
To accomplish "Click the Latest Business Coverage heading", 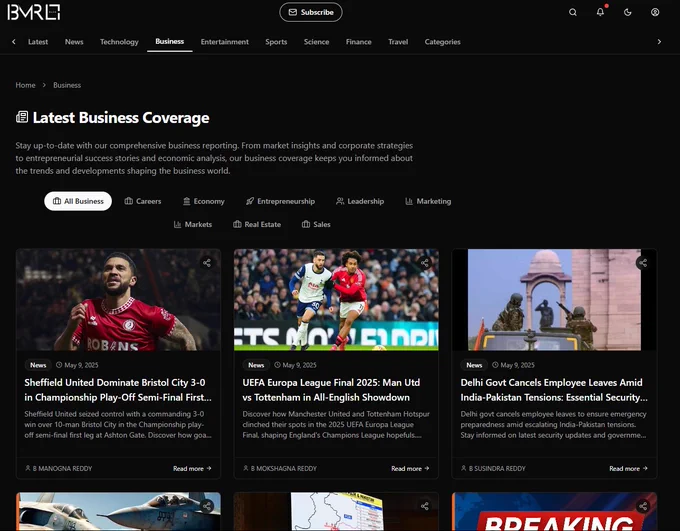I will 121,118.
